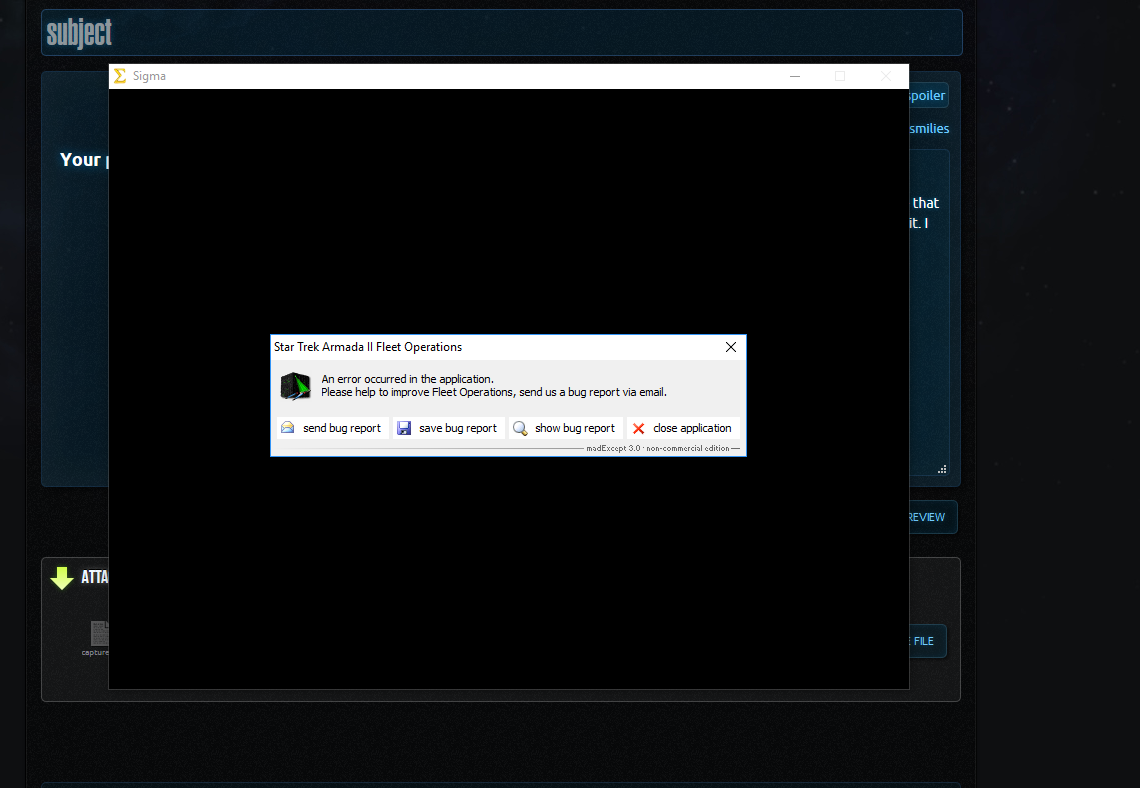Image resolution: width=1140 pixels, height=788 pixels.
Task: Click the send bug report button
Action: pyautogui.click(x=332, y=428)
